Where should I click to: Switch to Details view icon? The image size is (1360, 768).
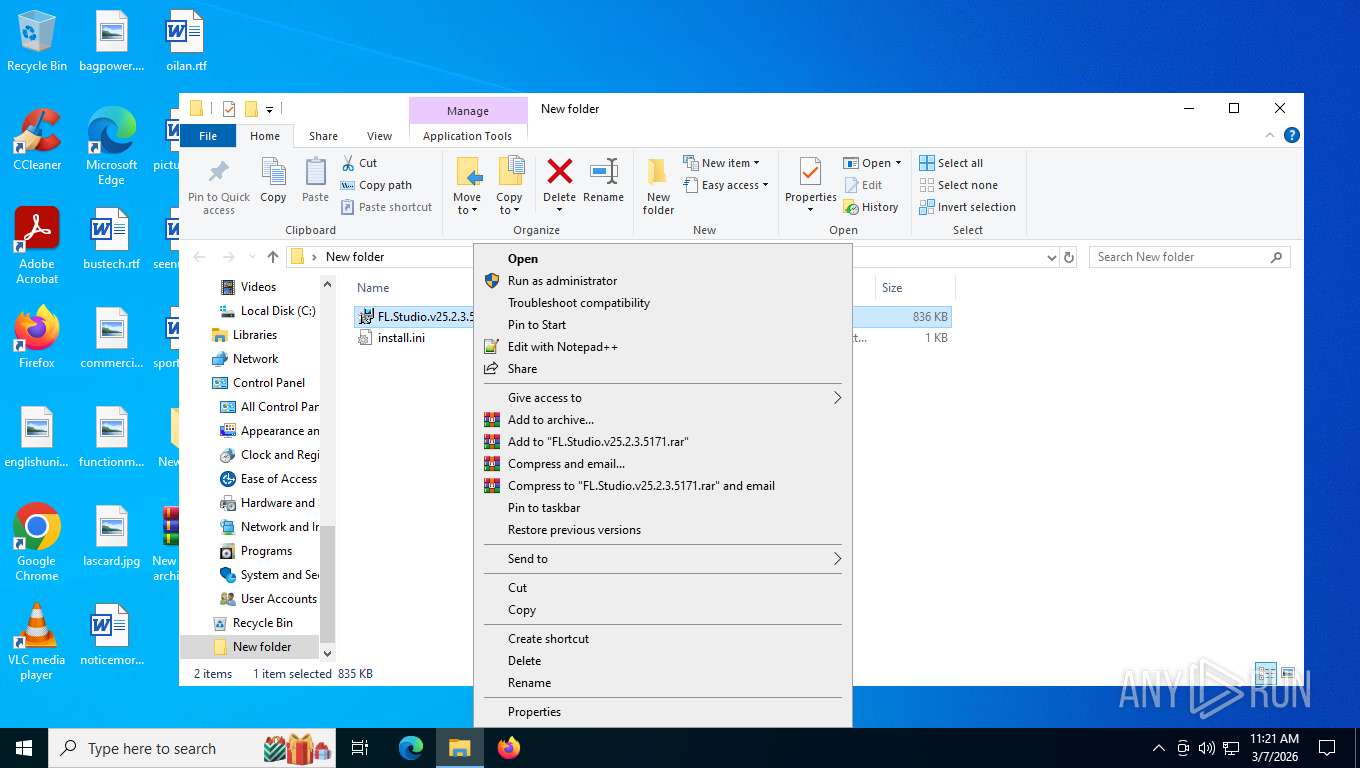point(1266,674)
